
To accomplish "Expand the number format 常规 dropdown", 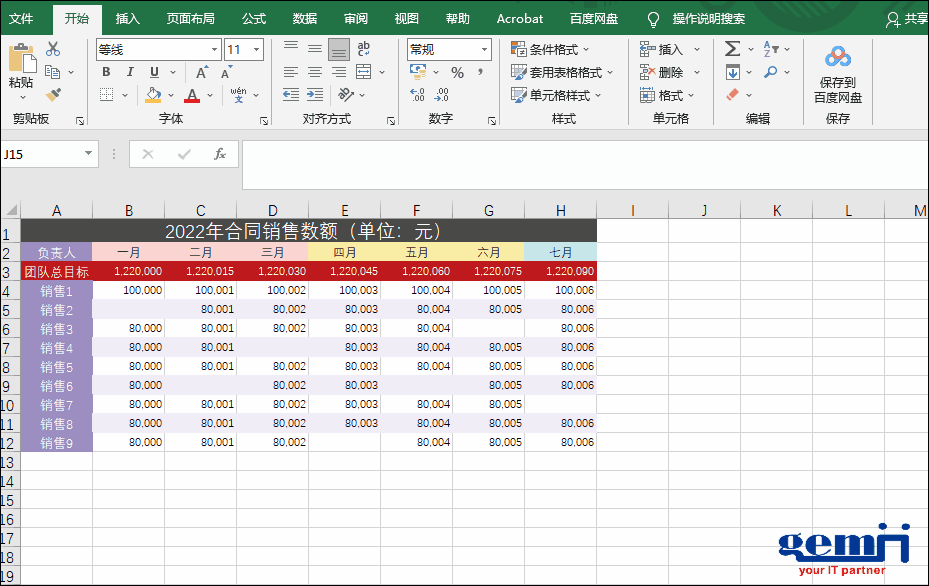I will pos(484,49).
